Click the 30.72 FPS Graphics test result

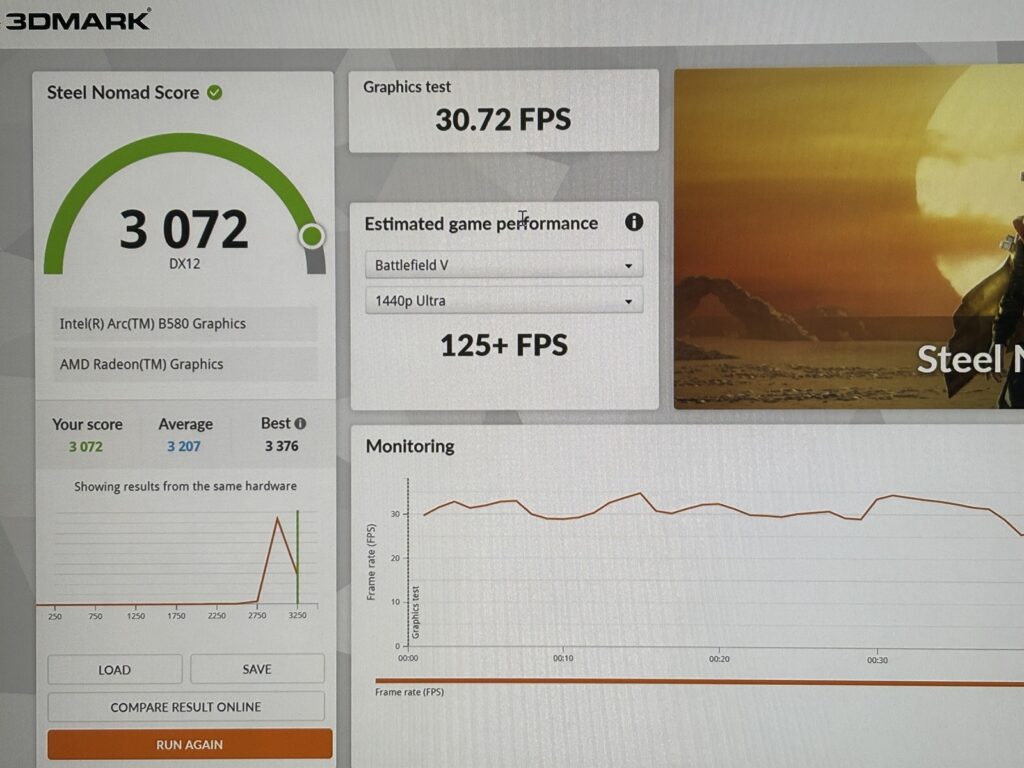point(503,120)
